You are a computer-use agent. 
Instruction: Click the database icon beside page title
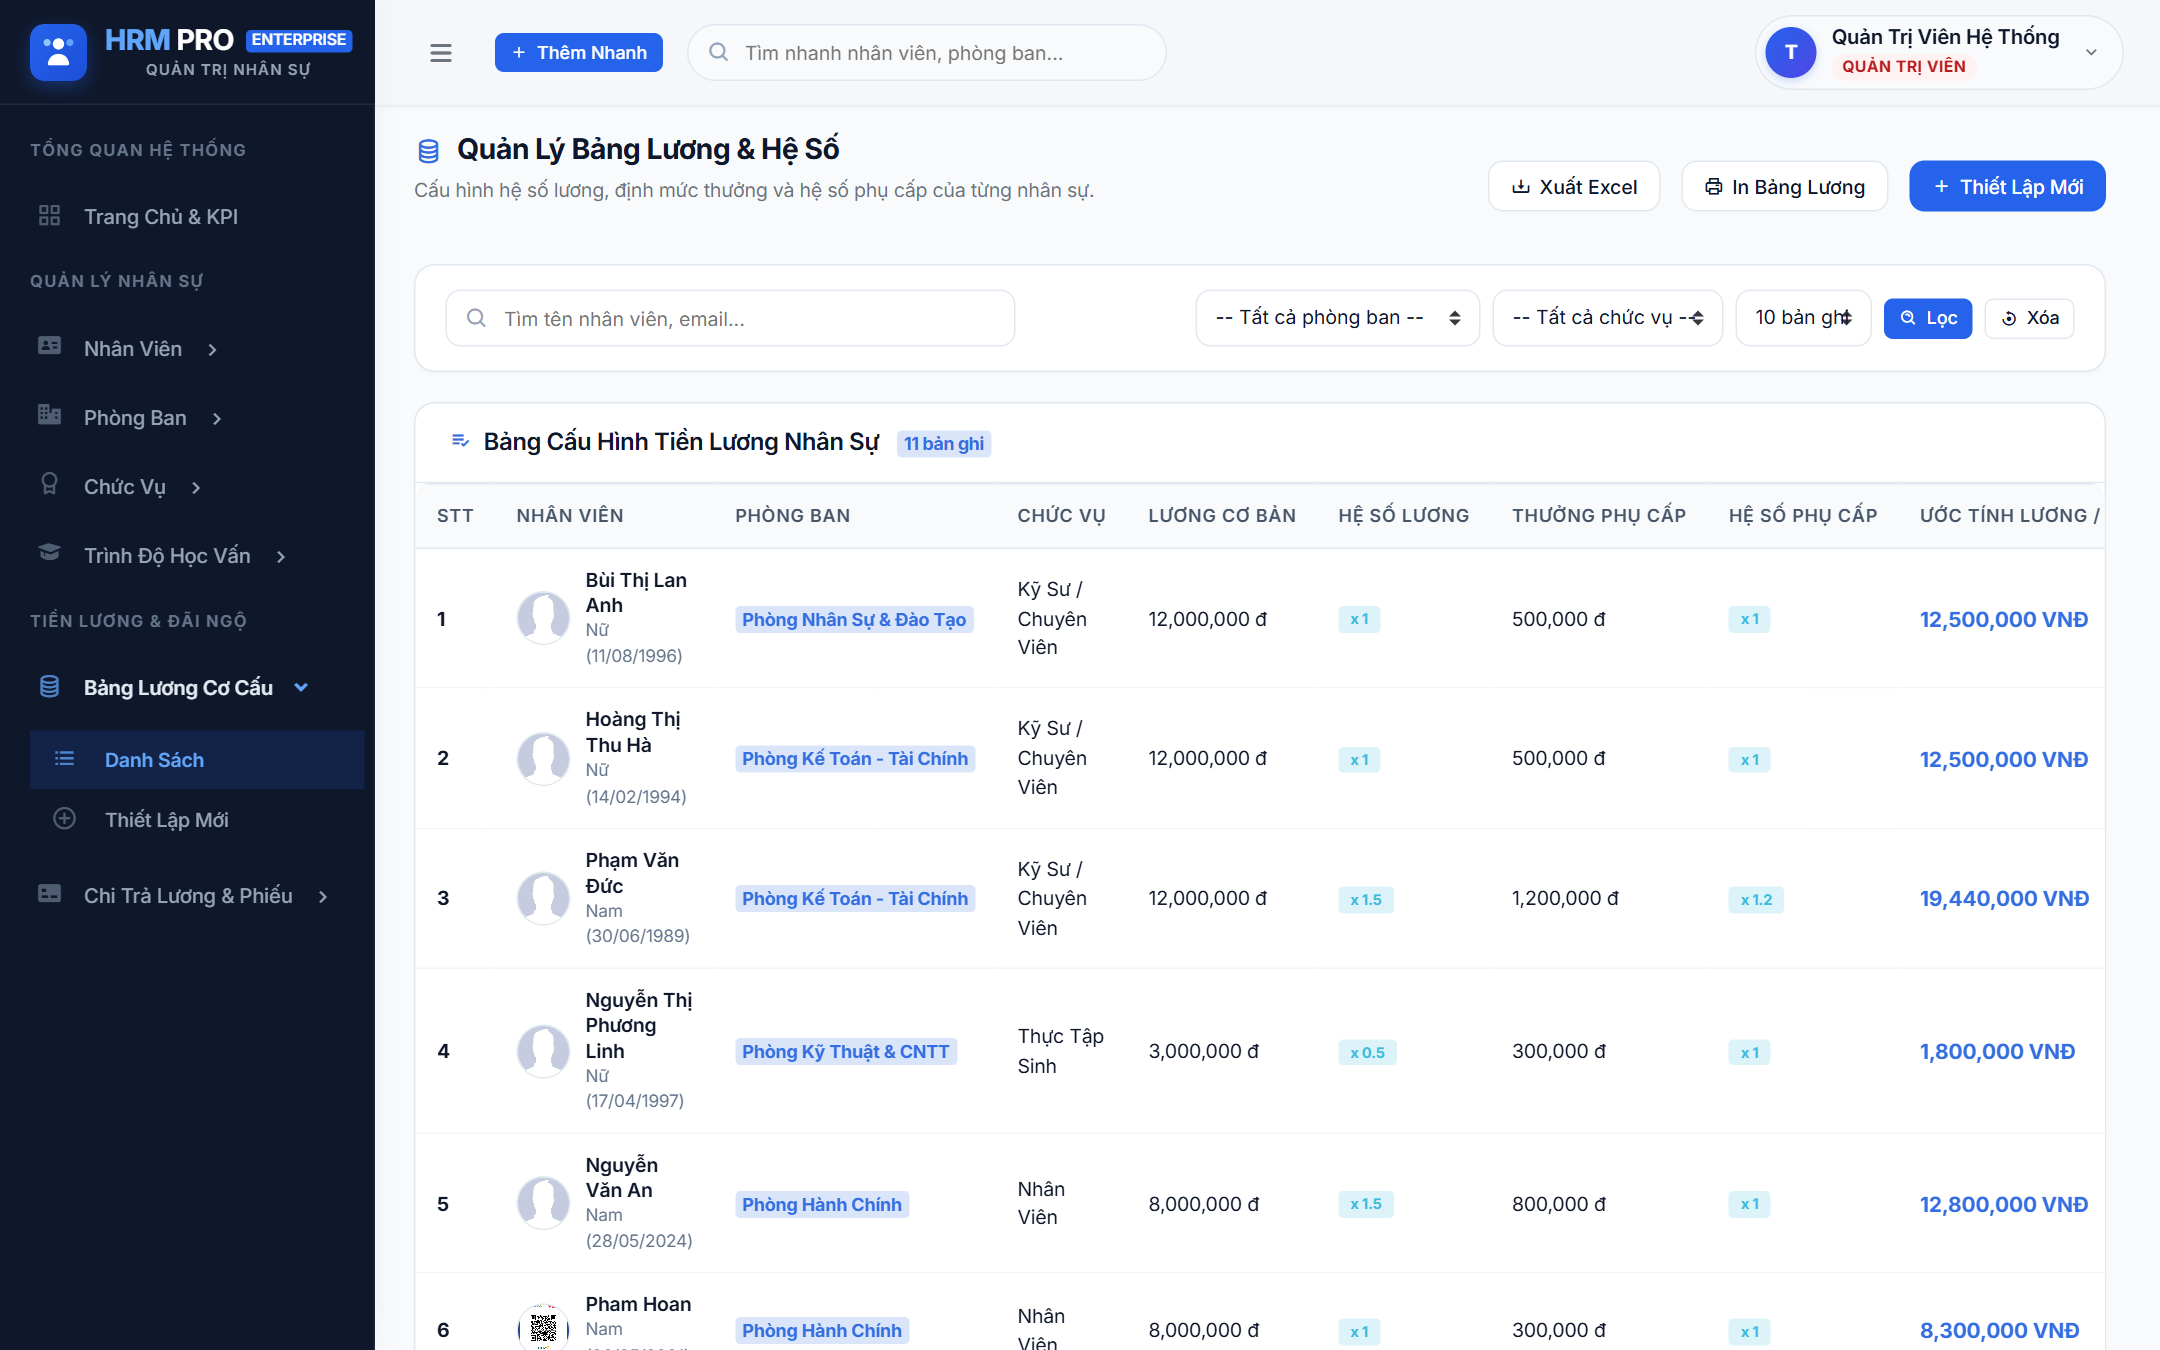click(x=429, y=151)
